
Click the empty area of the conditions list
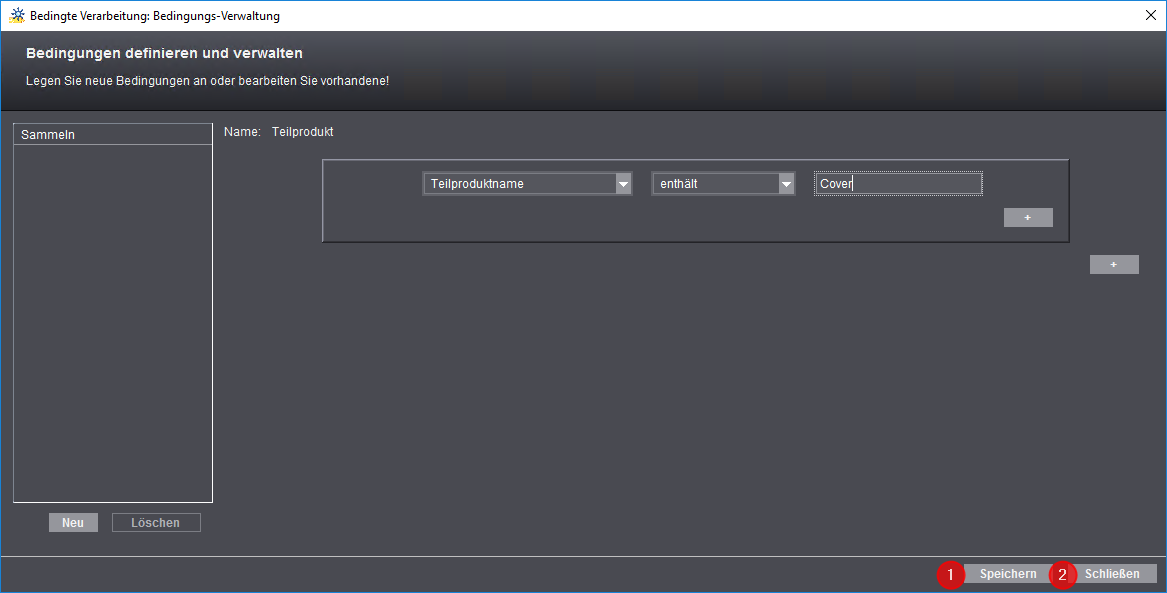click(112, 320)
